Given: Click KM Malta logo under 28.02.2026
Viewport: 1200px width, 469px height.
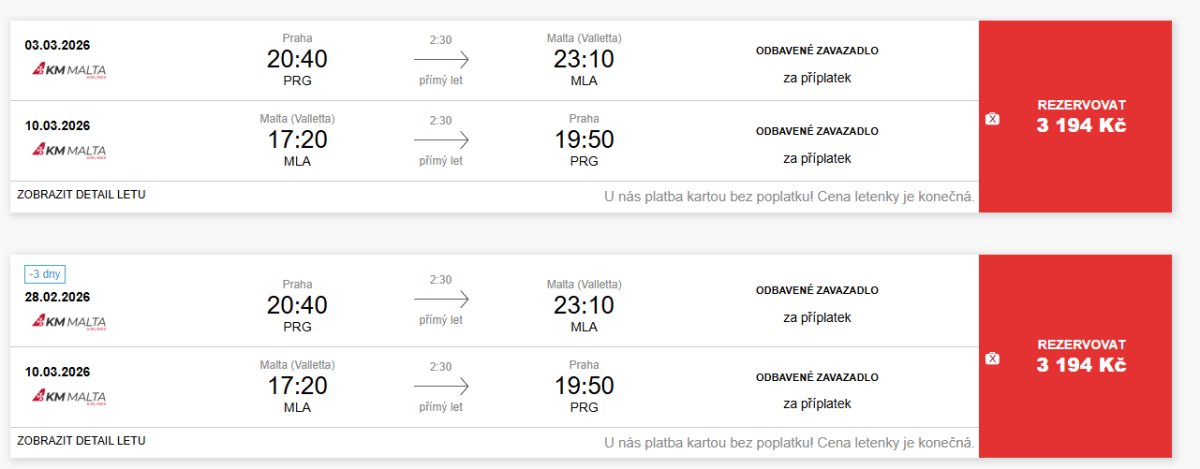Looking at the screenshot, I should (69, 322).
